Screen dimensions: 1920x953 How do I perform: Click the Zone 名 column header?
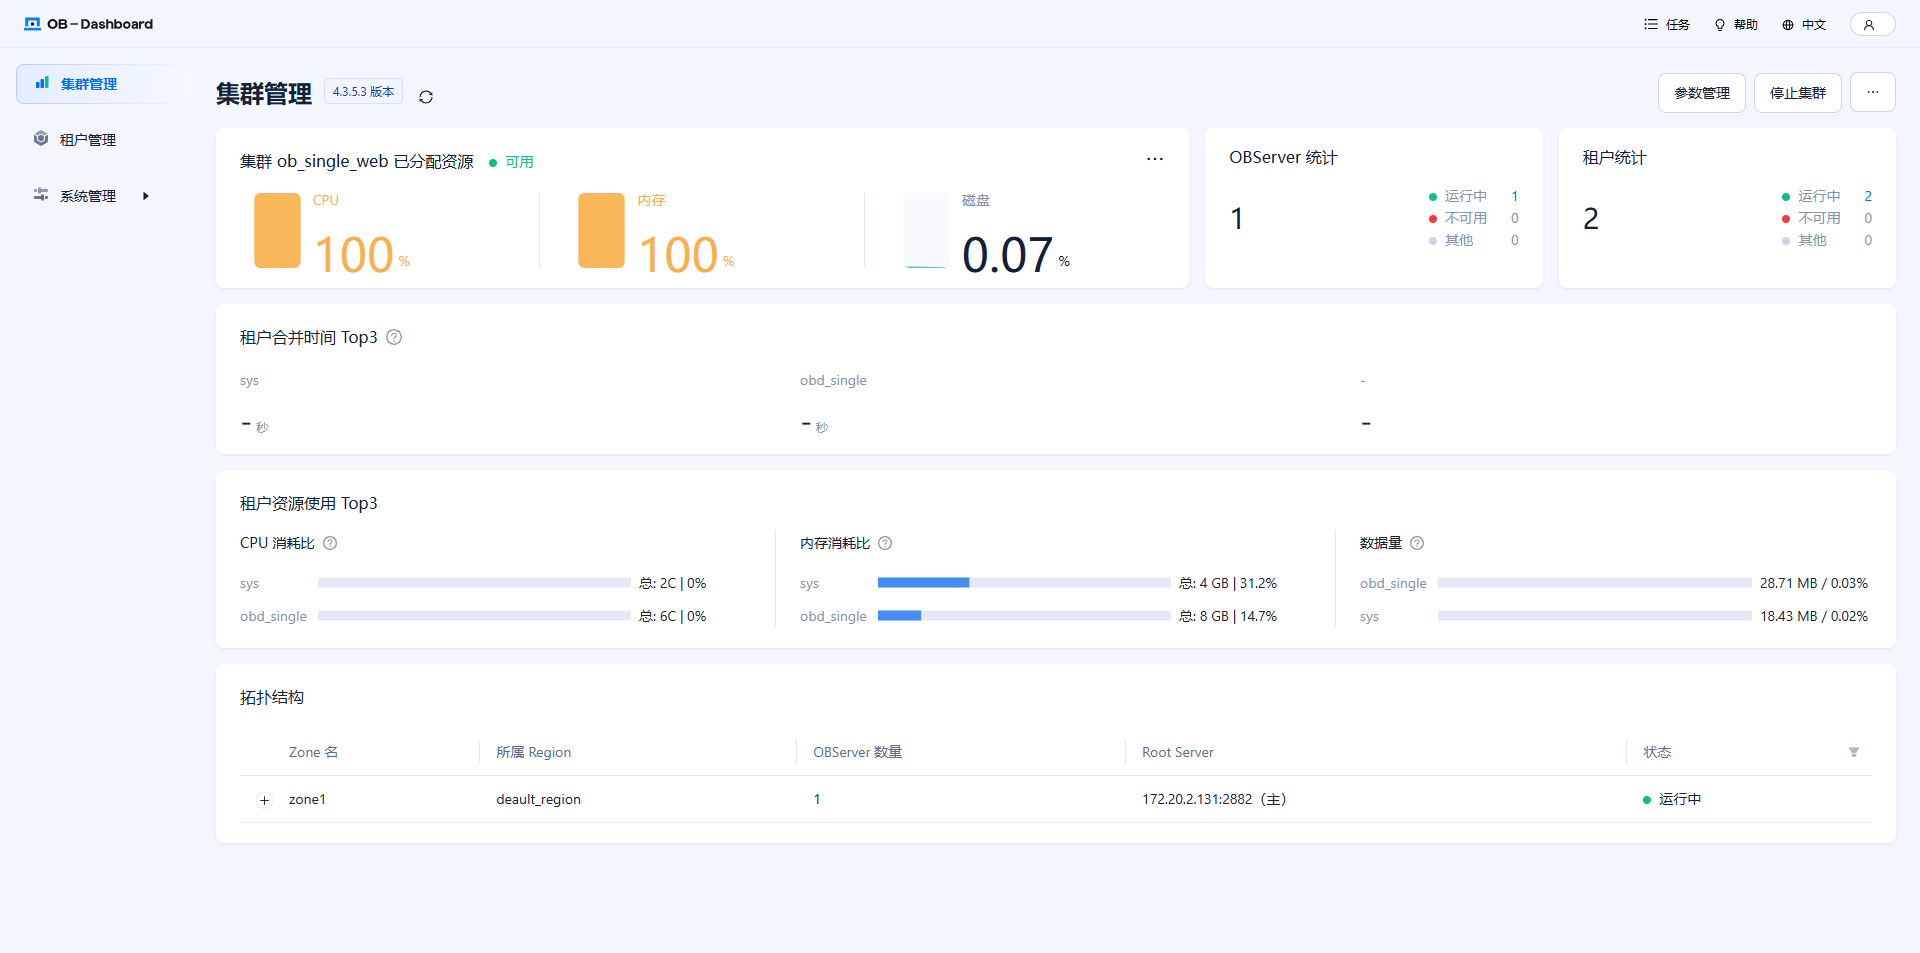click(314, 752)
